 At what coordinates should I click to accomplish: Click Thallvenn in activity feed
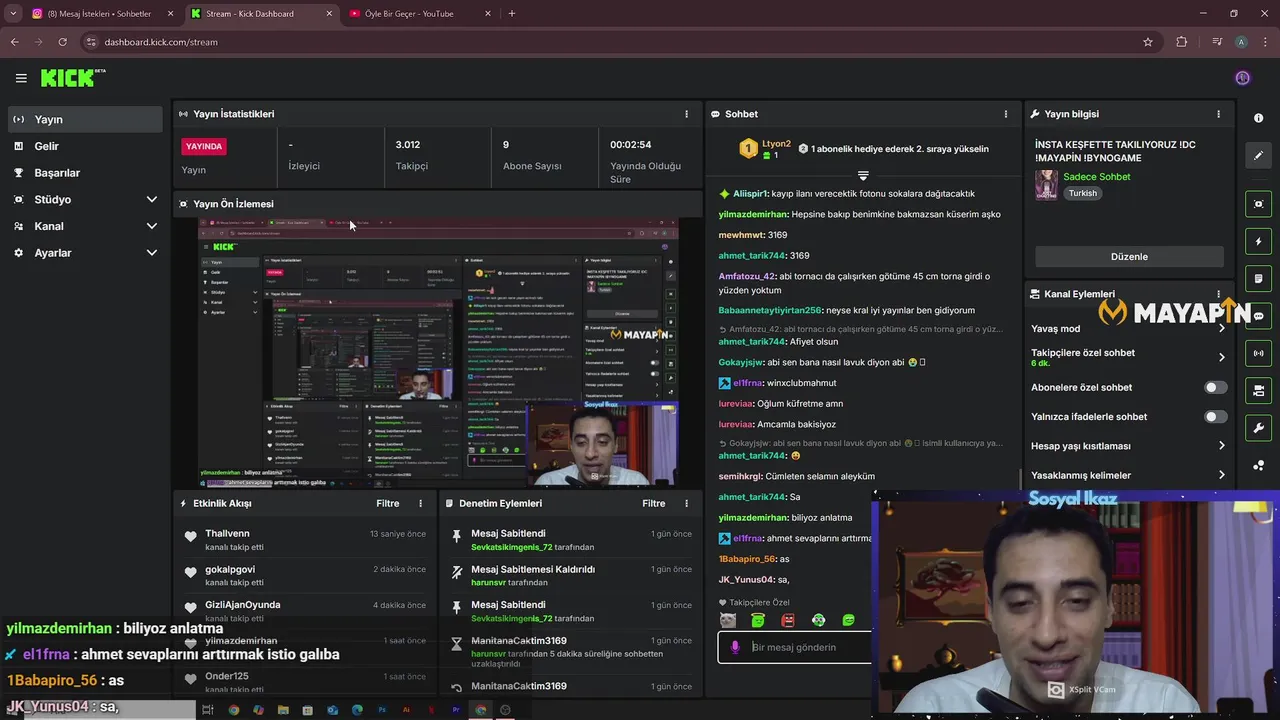tap(227, 534)
